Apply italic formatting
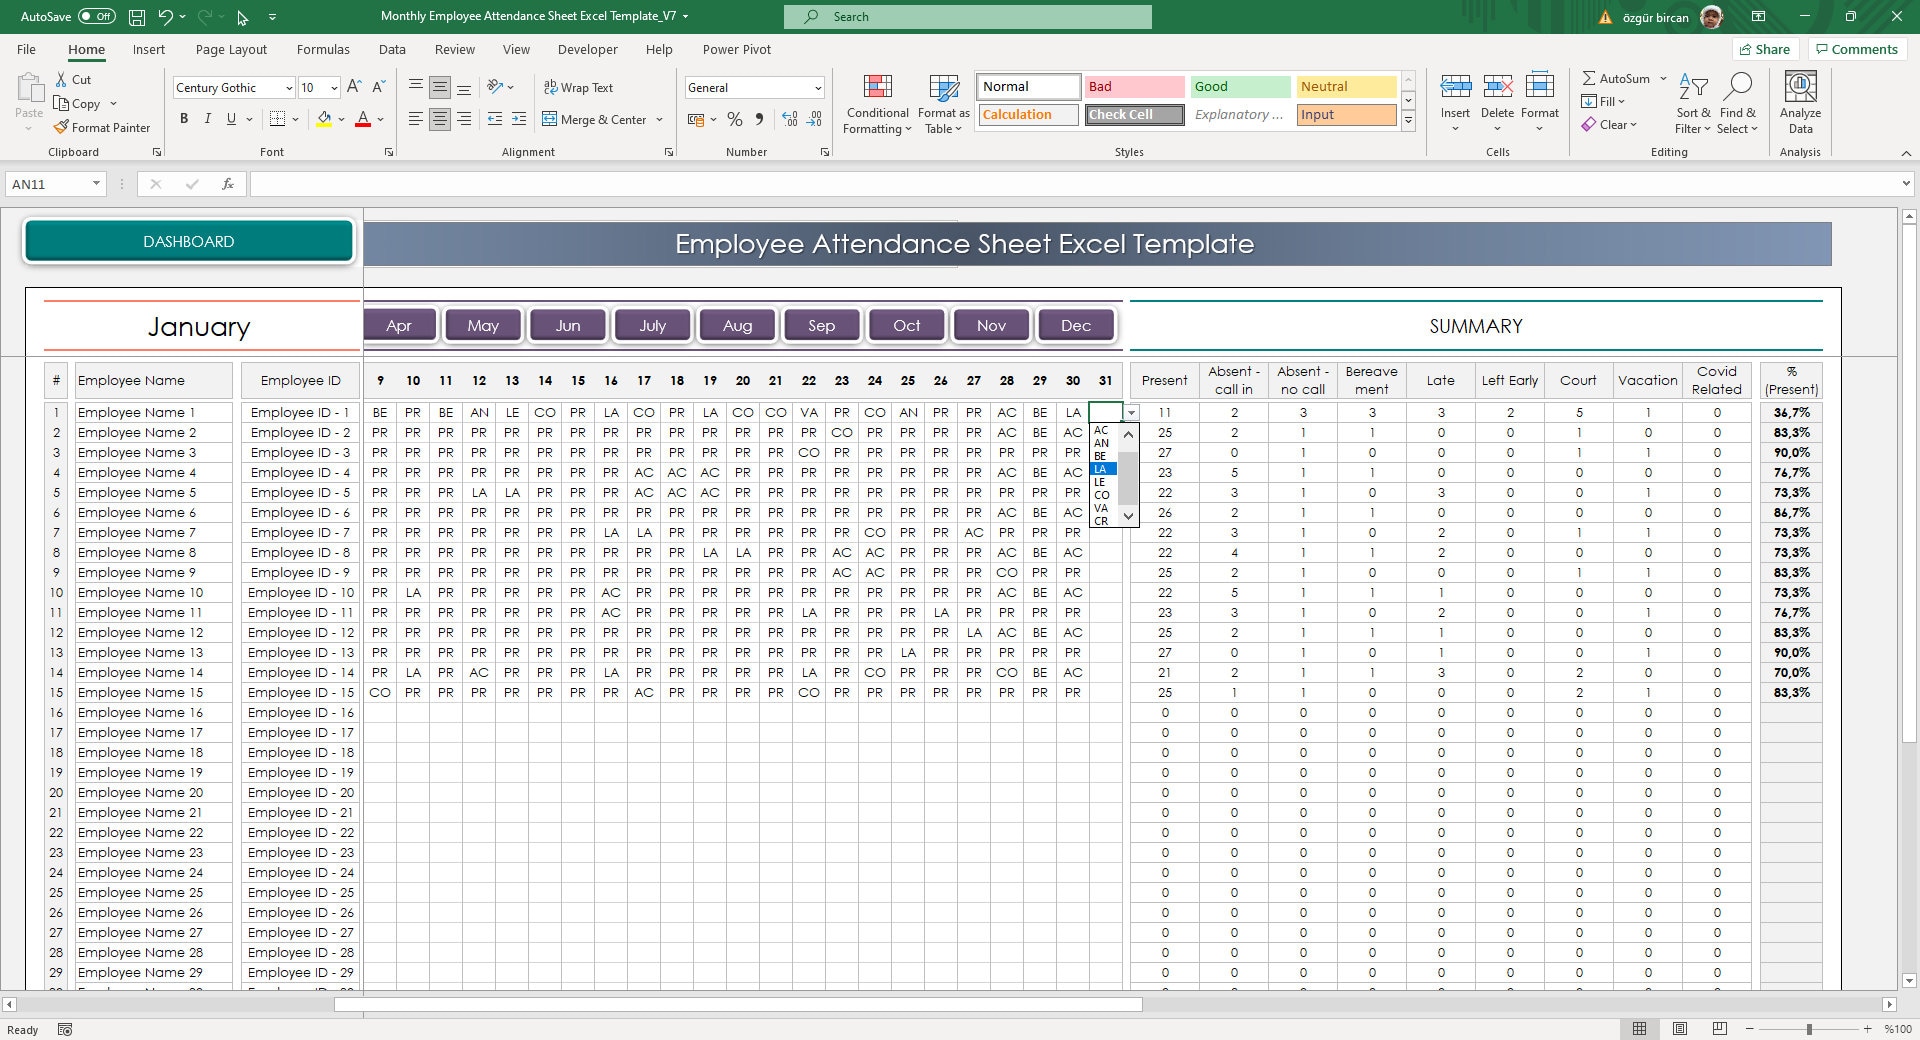This screenshot has width=1920, height=1040. point(207,119)
